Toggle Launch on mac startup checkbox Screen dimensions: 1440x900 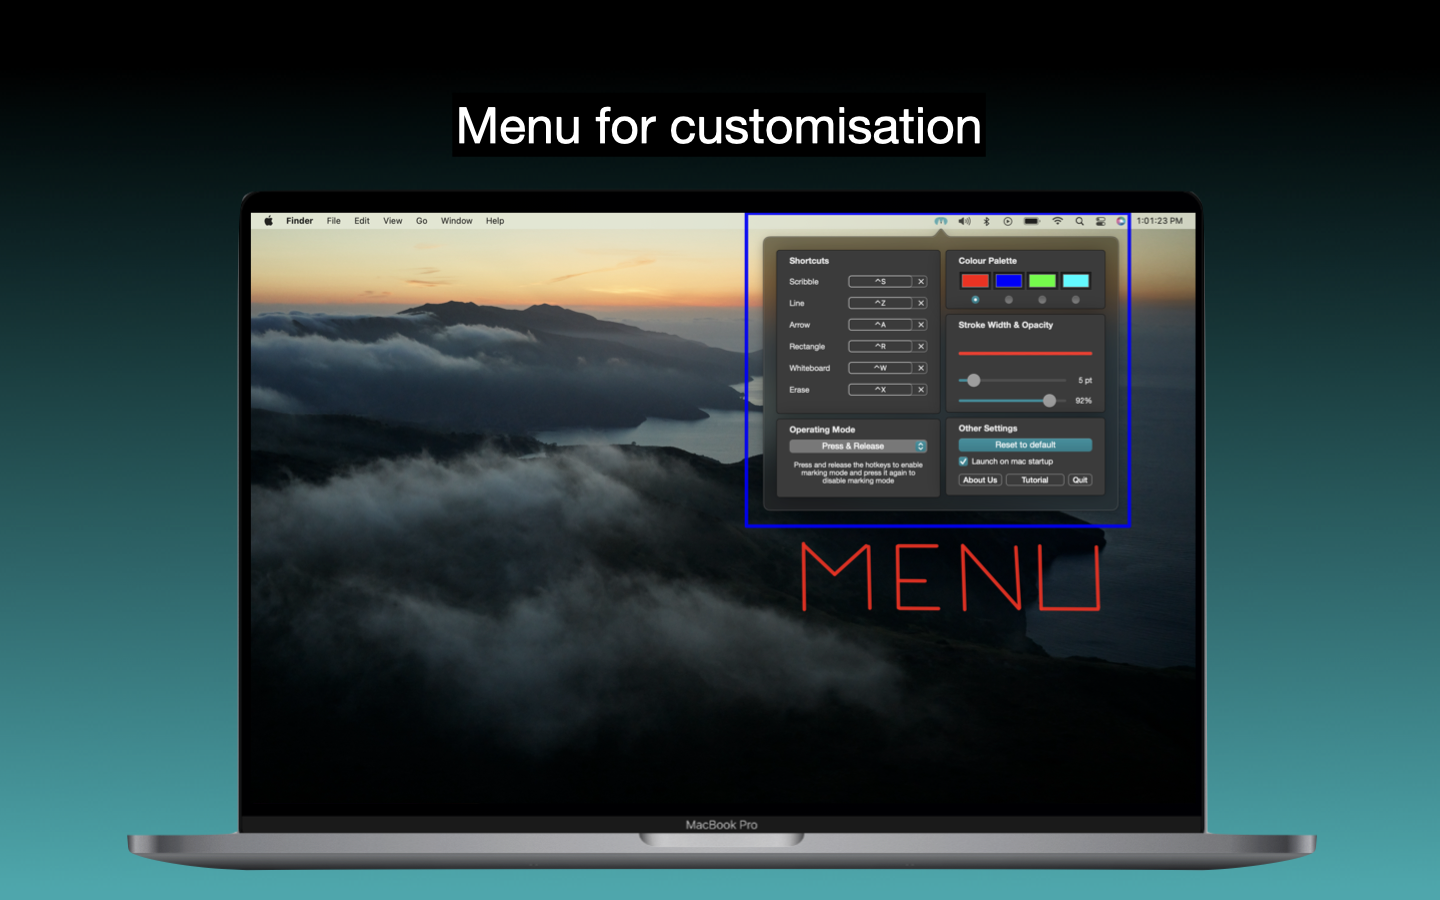(963, 461)
